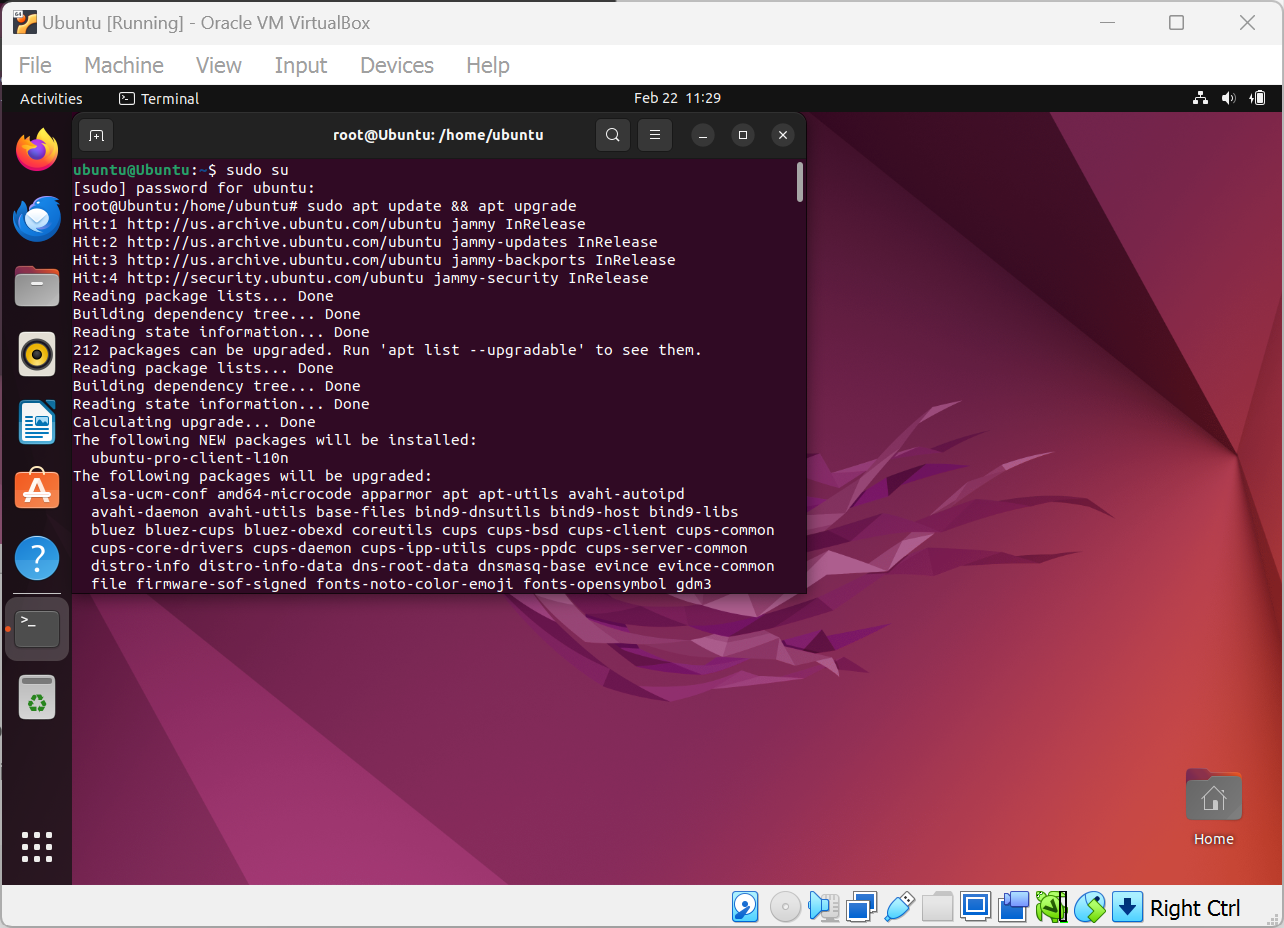The height and width of the screenshot is (928, 1284).
Task: Click the battery power icon in top bar
Action: pos(1258,98)
